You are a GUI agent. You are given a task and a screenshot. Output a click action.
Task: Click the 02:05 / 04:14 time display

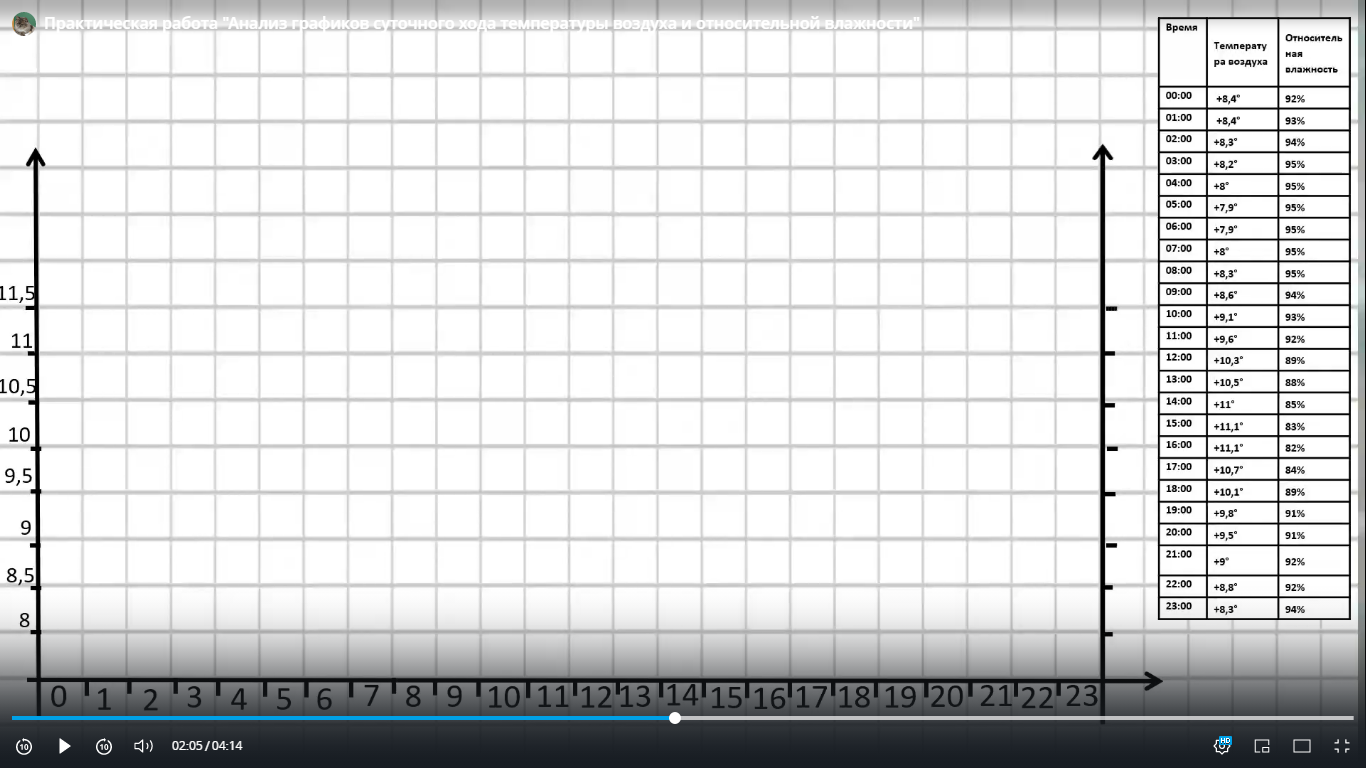(207, 746)
